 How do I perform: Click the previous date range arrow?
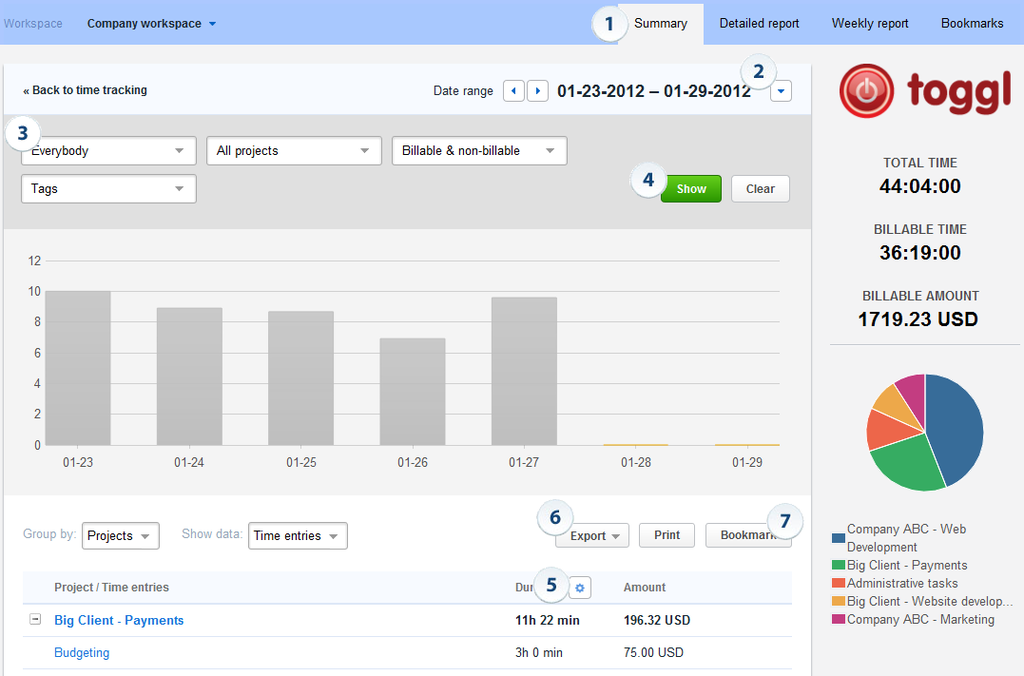point(514,91)
